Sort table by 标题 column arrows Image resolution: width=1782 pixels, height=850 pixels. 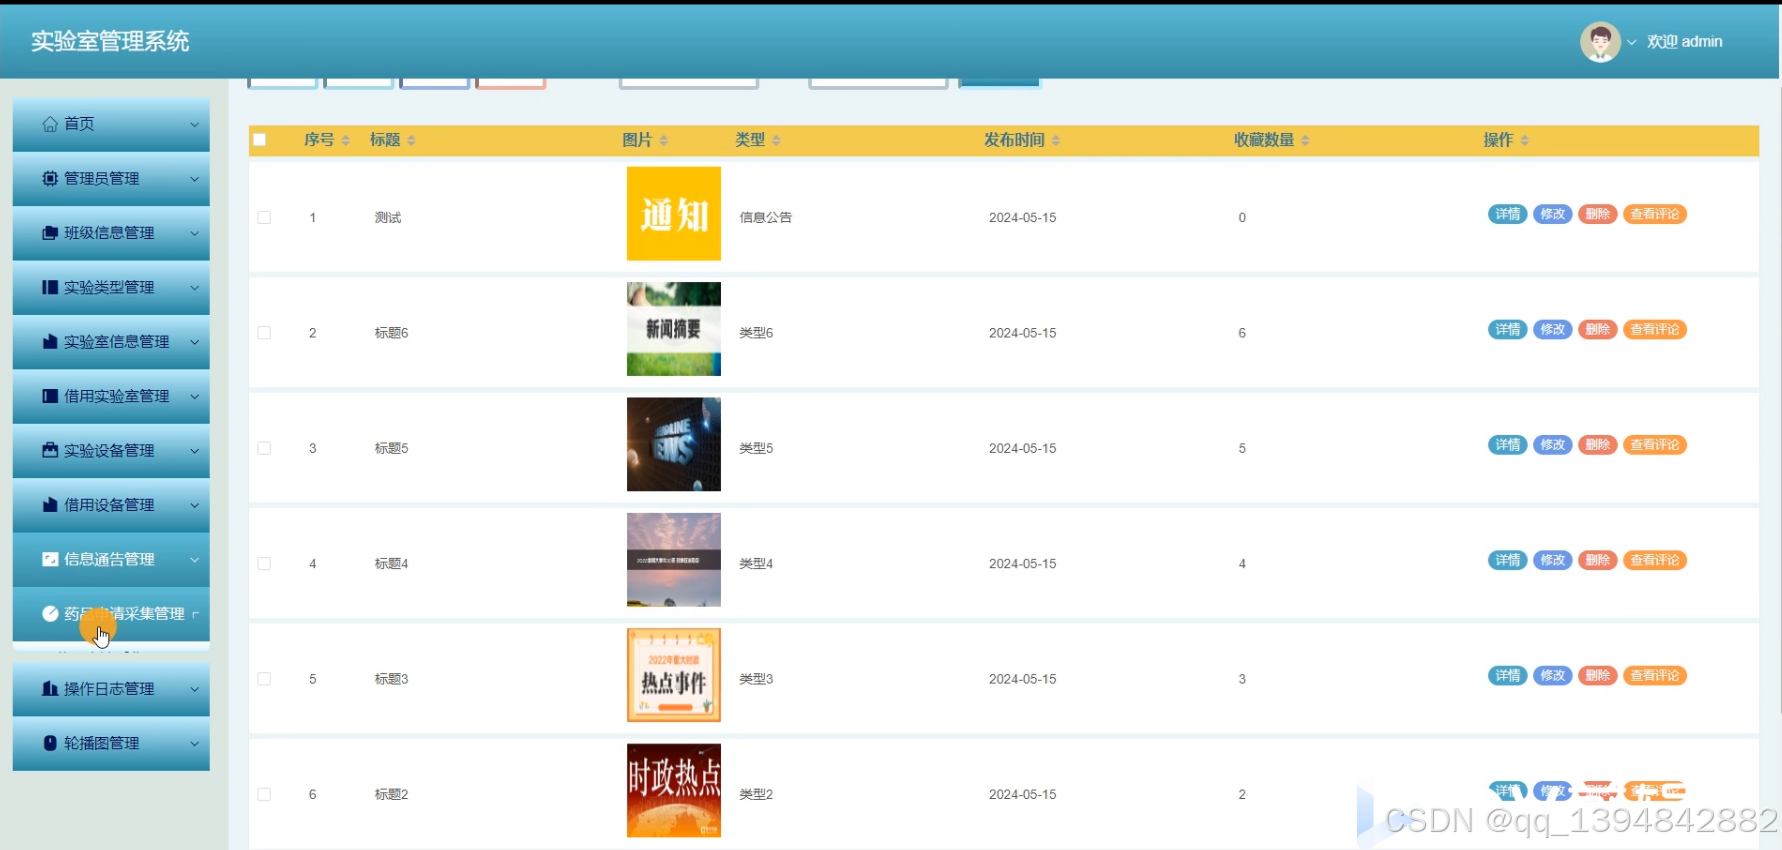click(411, 141)
